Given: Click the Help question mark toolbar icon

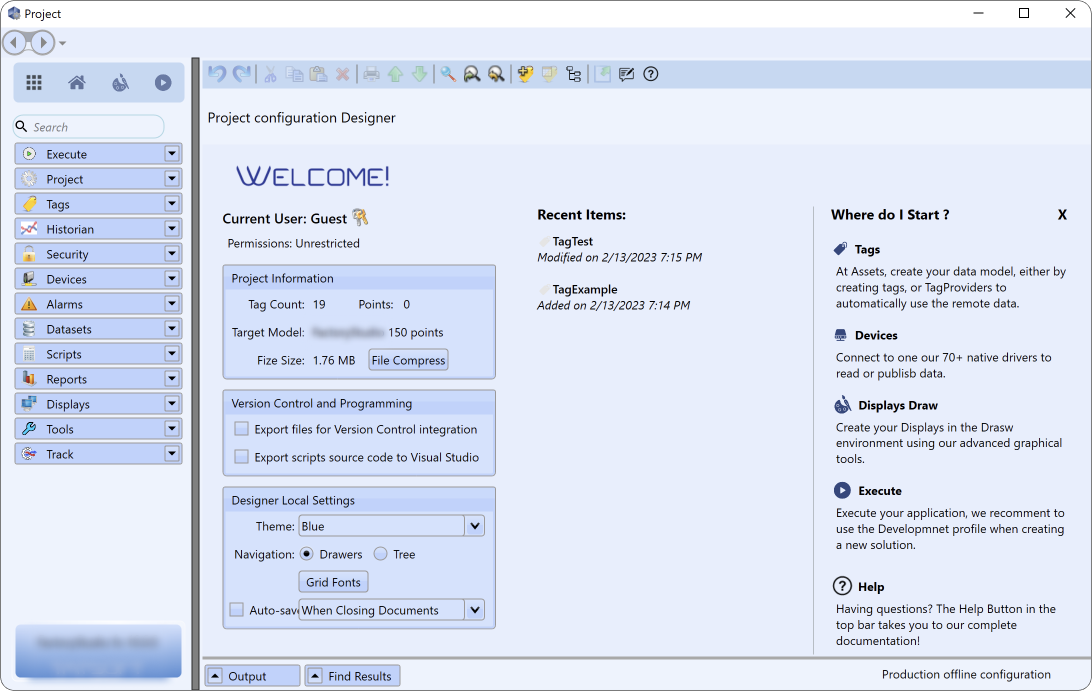Looking at the screenshot, I should (x=651, y=74).
